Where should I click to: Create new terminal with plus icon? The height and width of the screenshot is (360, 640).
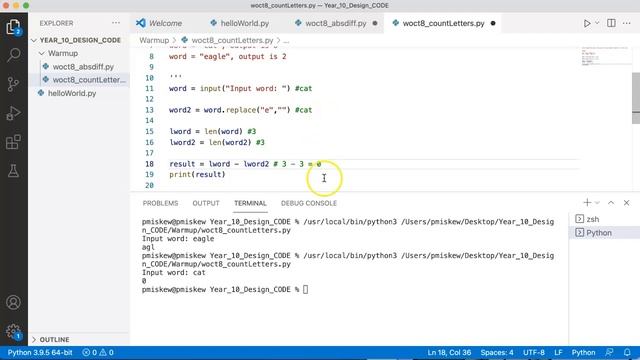click(587, 202)
